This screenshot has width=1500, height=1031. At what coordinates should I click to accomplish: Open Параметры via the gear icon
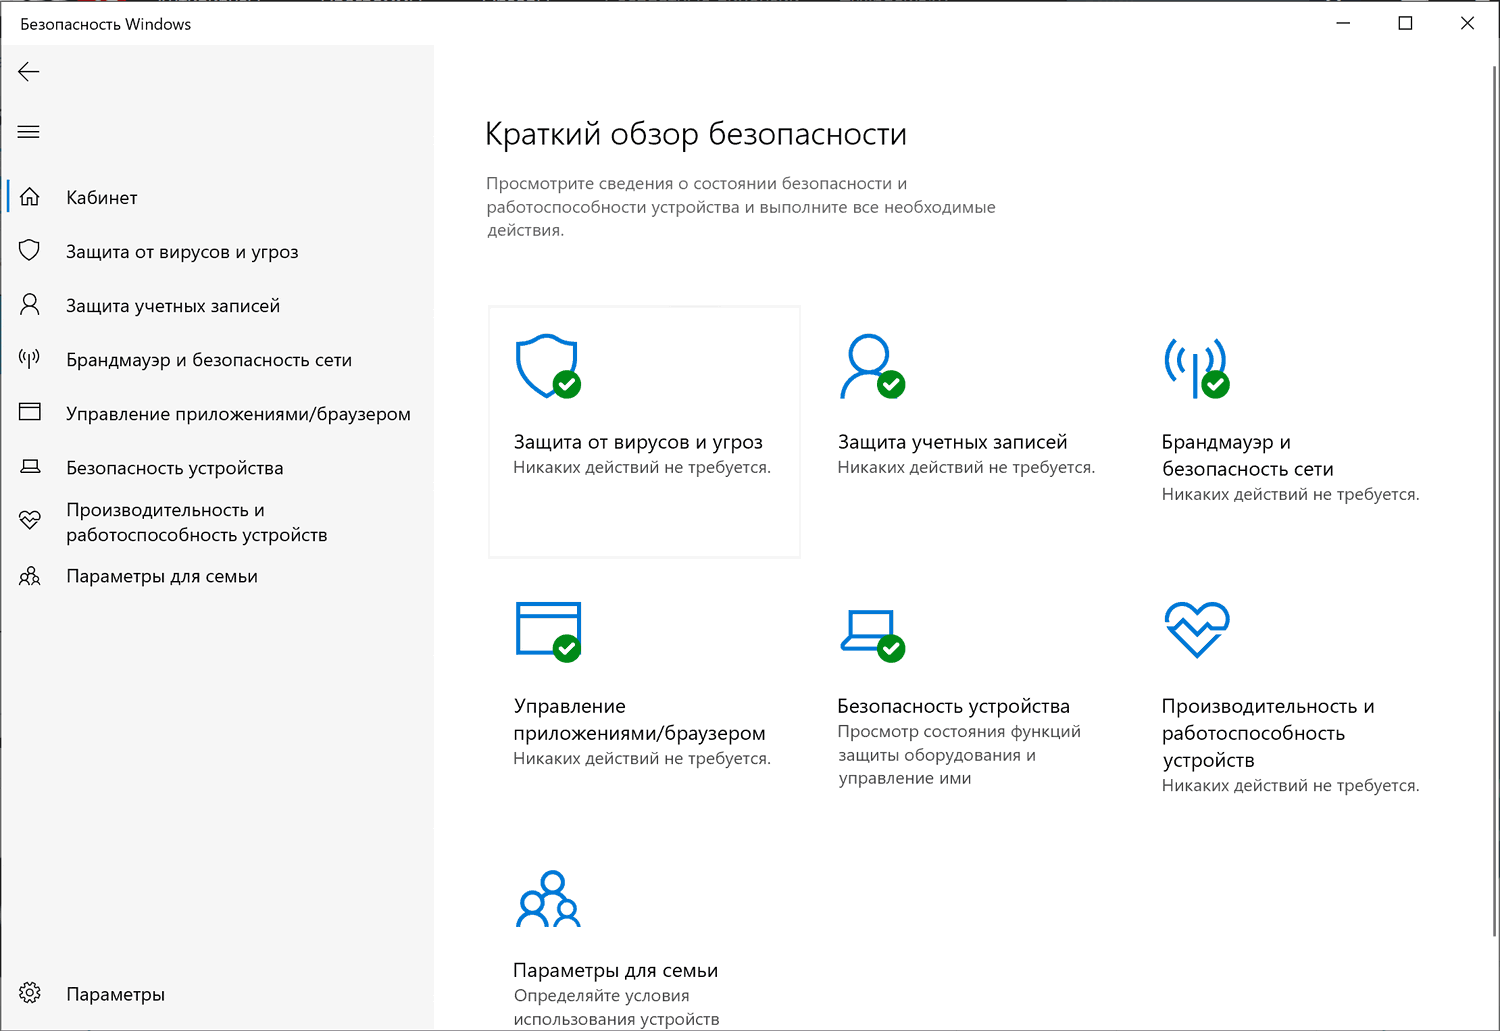coord(30,993)
